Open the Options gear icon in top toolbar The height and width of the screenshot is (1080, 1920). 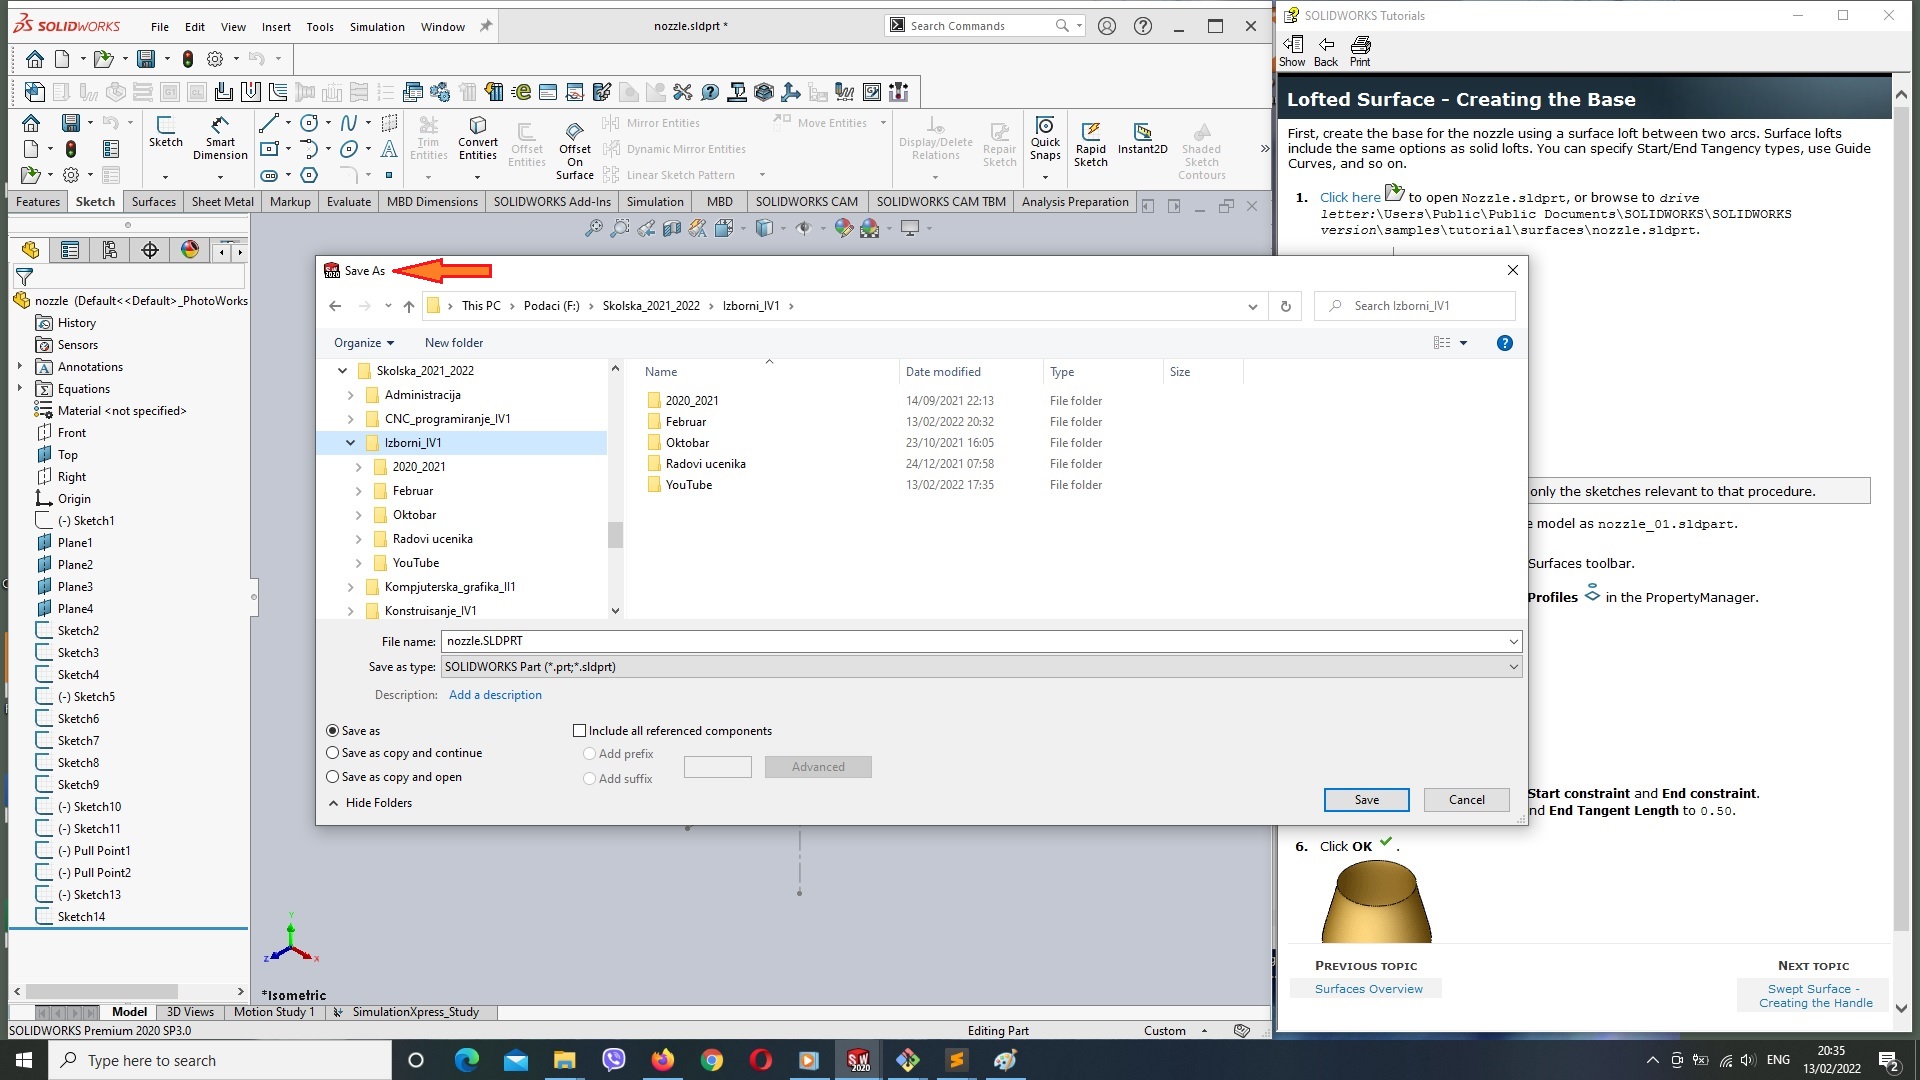tap(214, 58)
